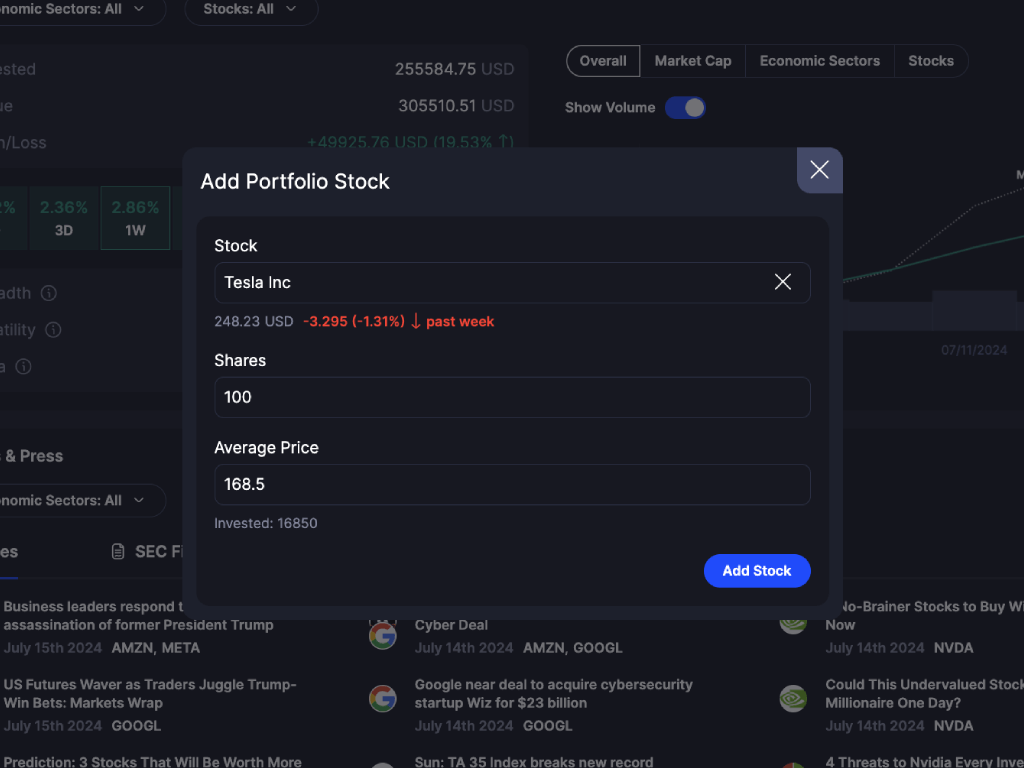Click GOOGL ticker under US Futures article
1024x768 pixels.
(x=136, y=726)
